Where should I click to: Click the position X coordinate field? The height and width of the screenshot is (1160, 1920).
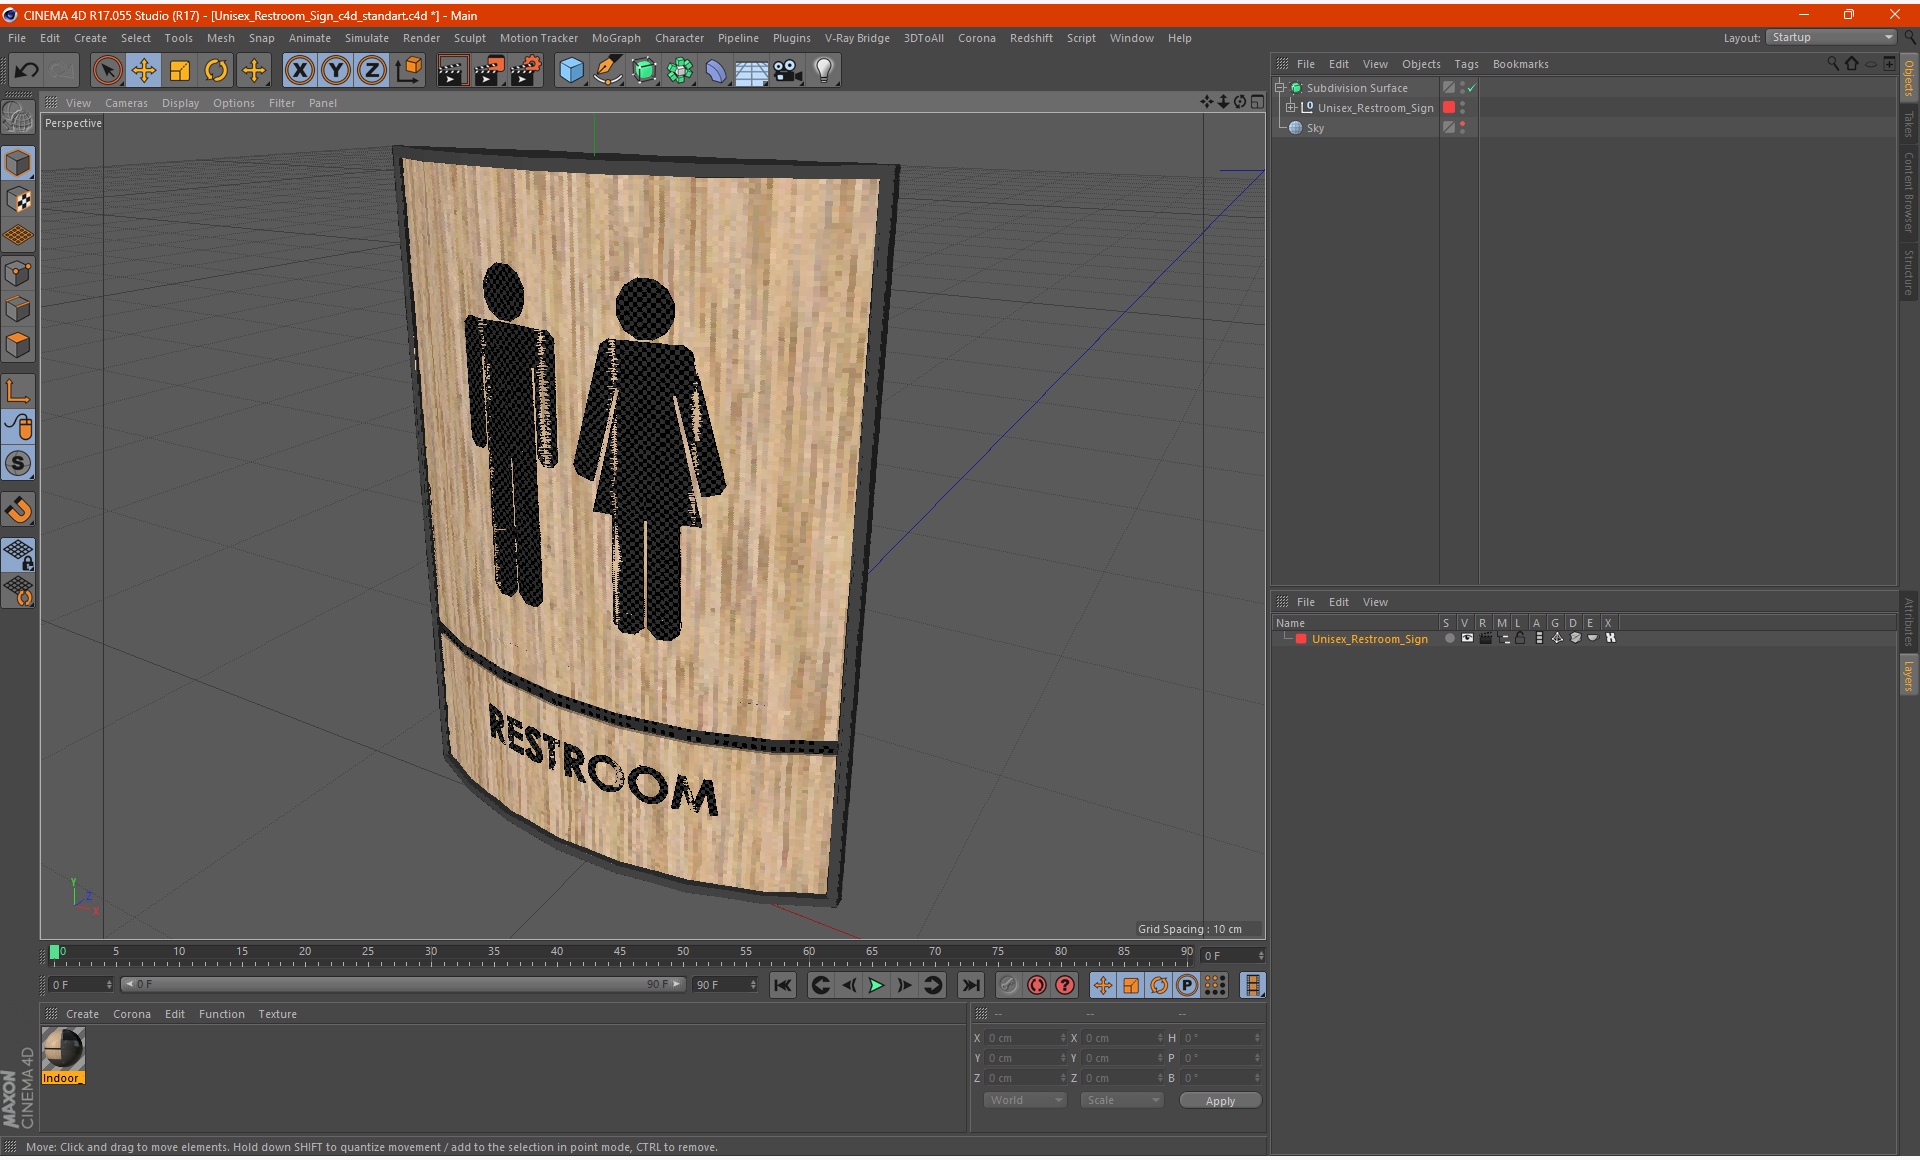click(1024, 1038)
